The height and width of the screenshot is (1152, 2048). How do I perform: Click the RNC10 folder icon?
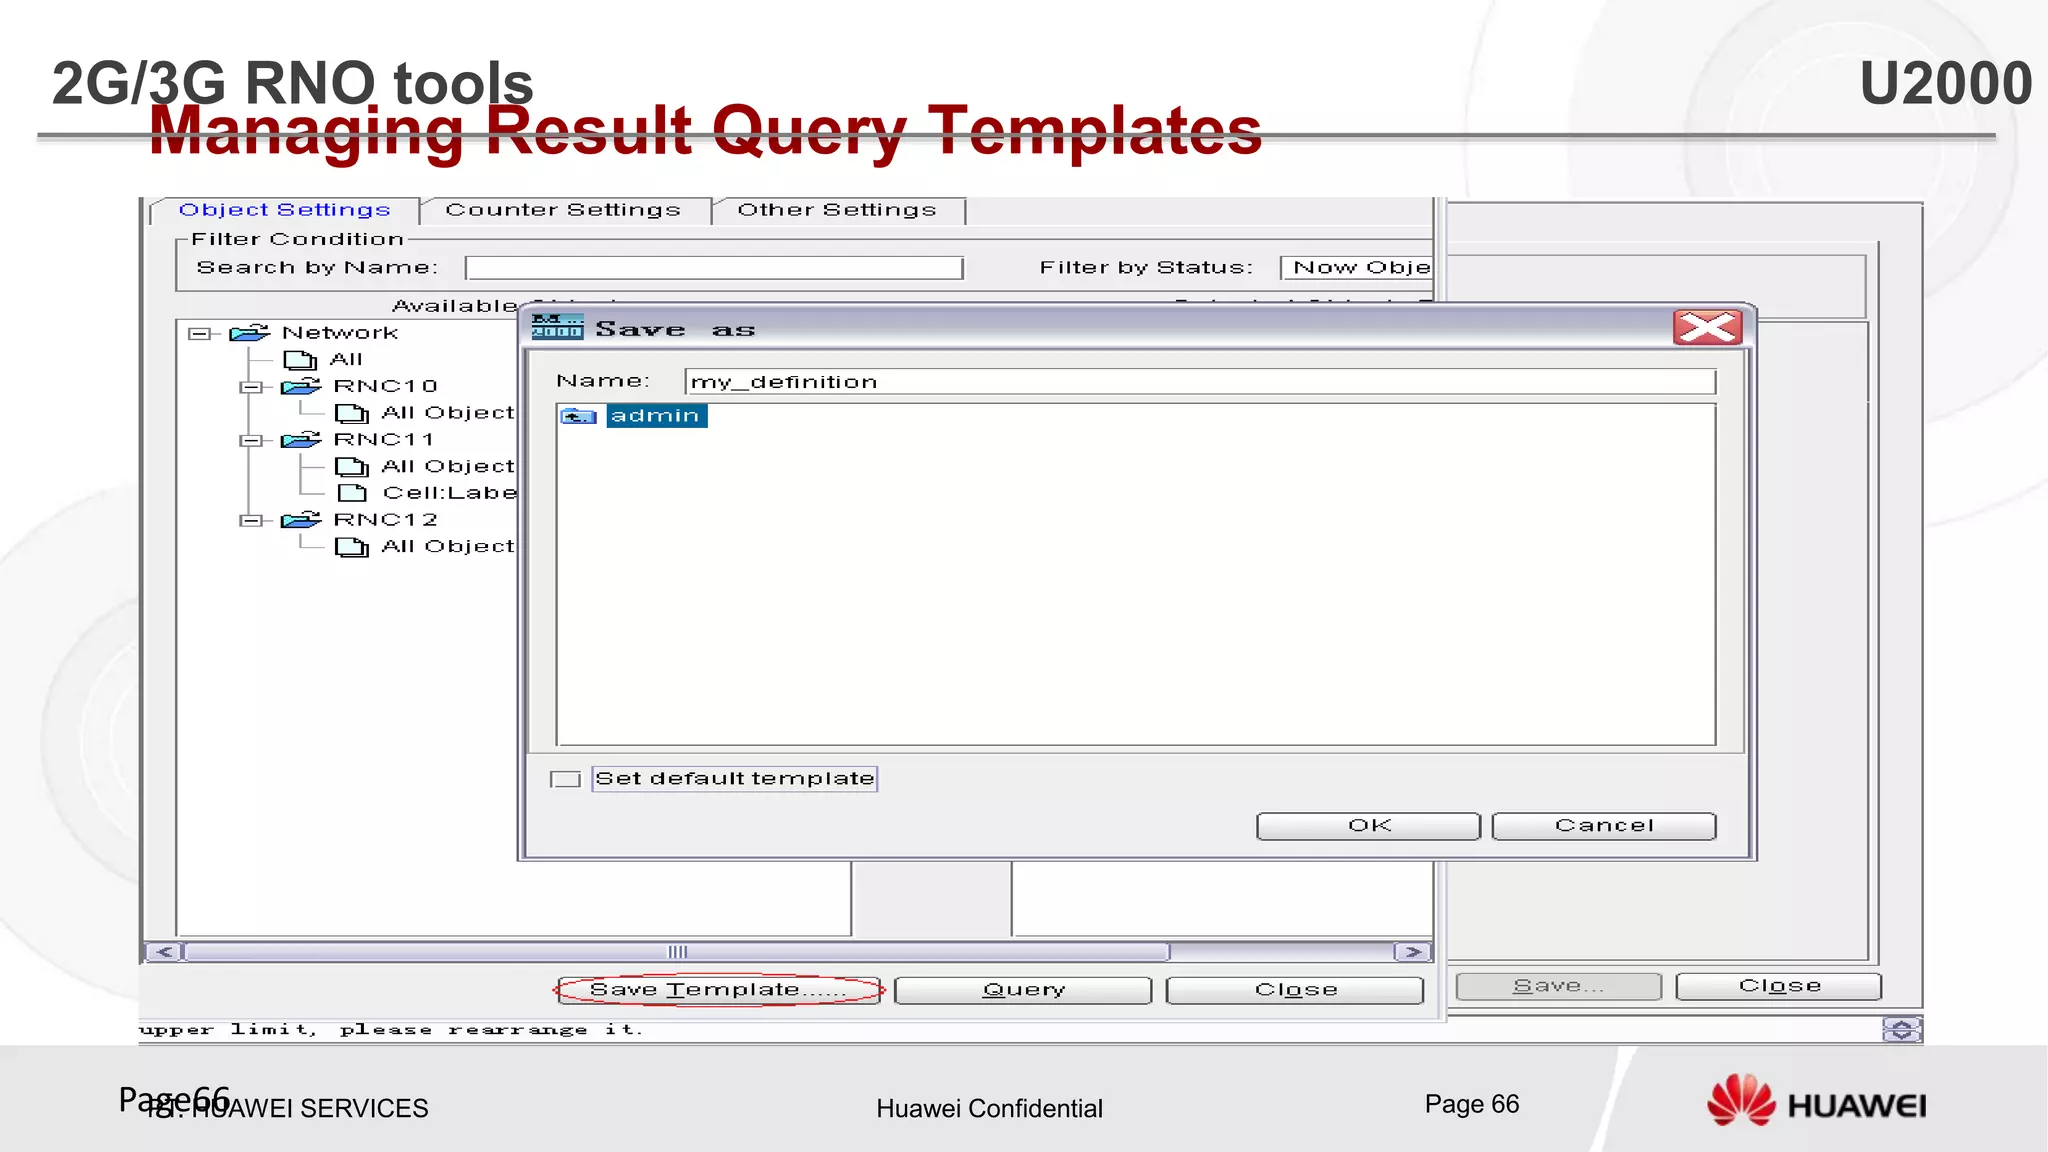point(301,386)
